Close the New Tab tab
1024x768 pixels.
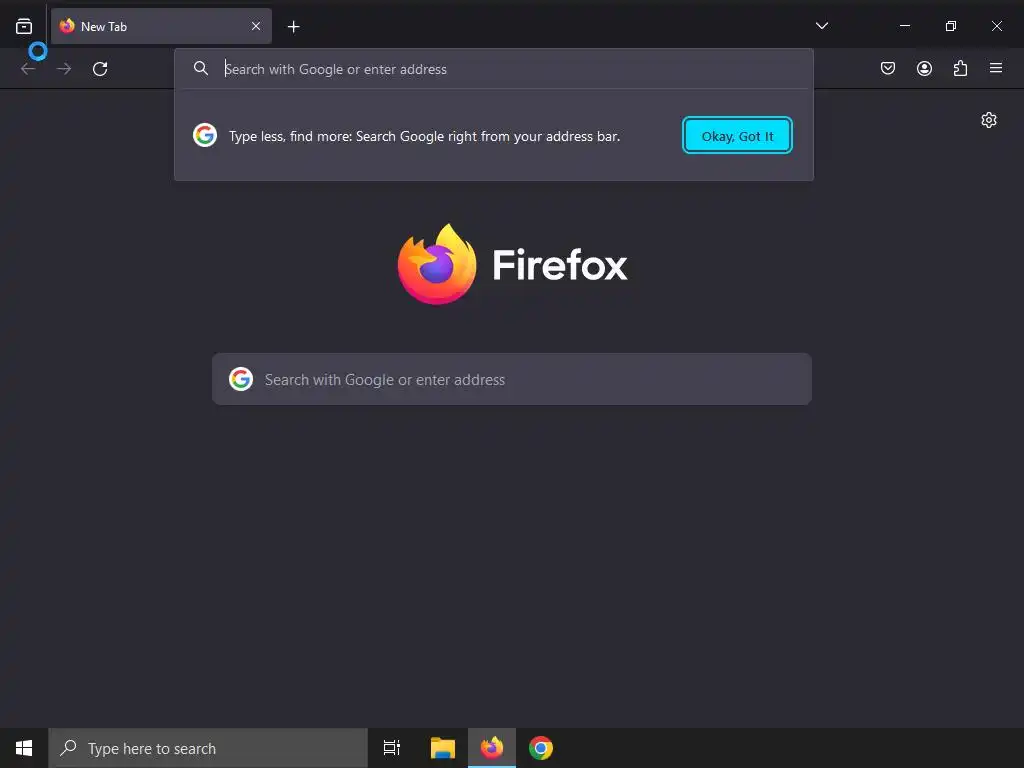pyautogui.click(x=256, y=26)
